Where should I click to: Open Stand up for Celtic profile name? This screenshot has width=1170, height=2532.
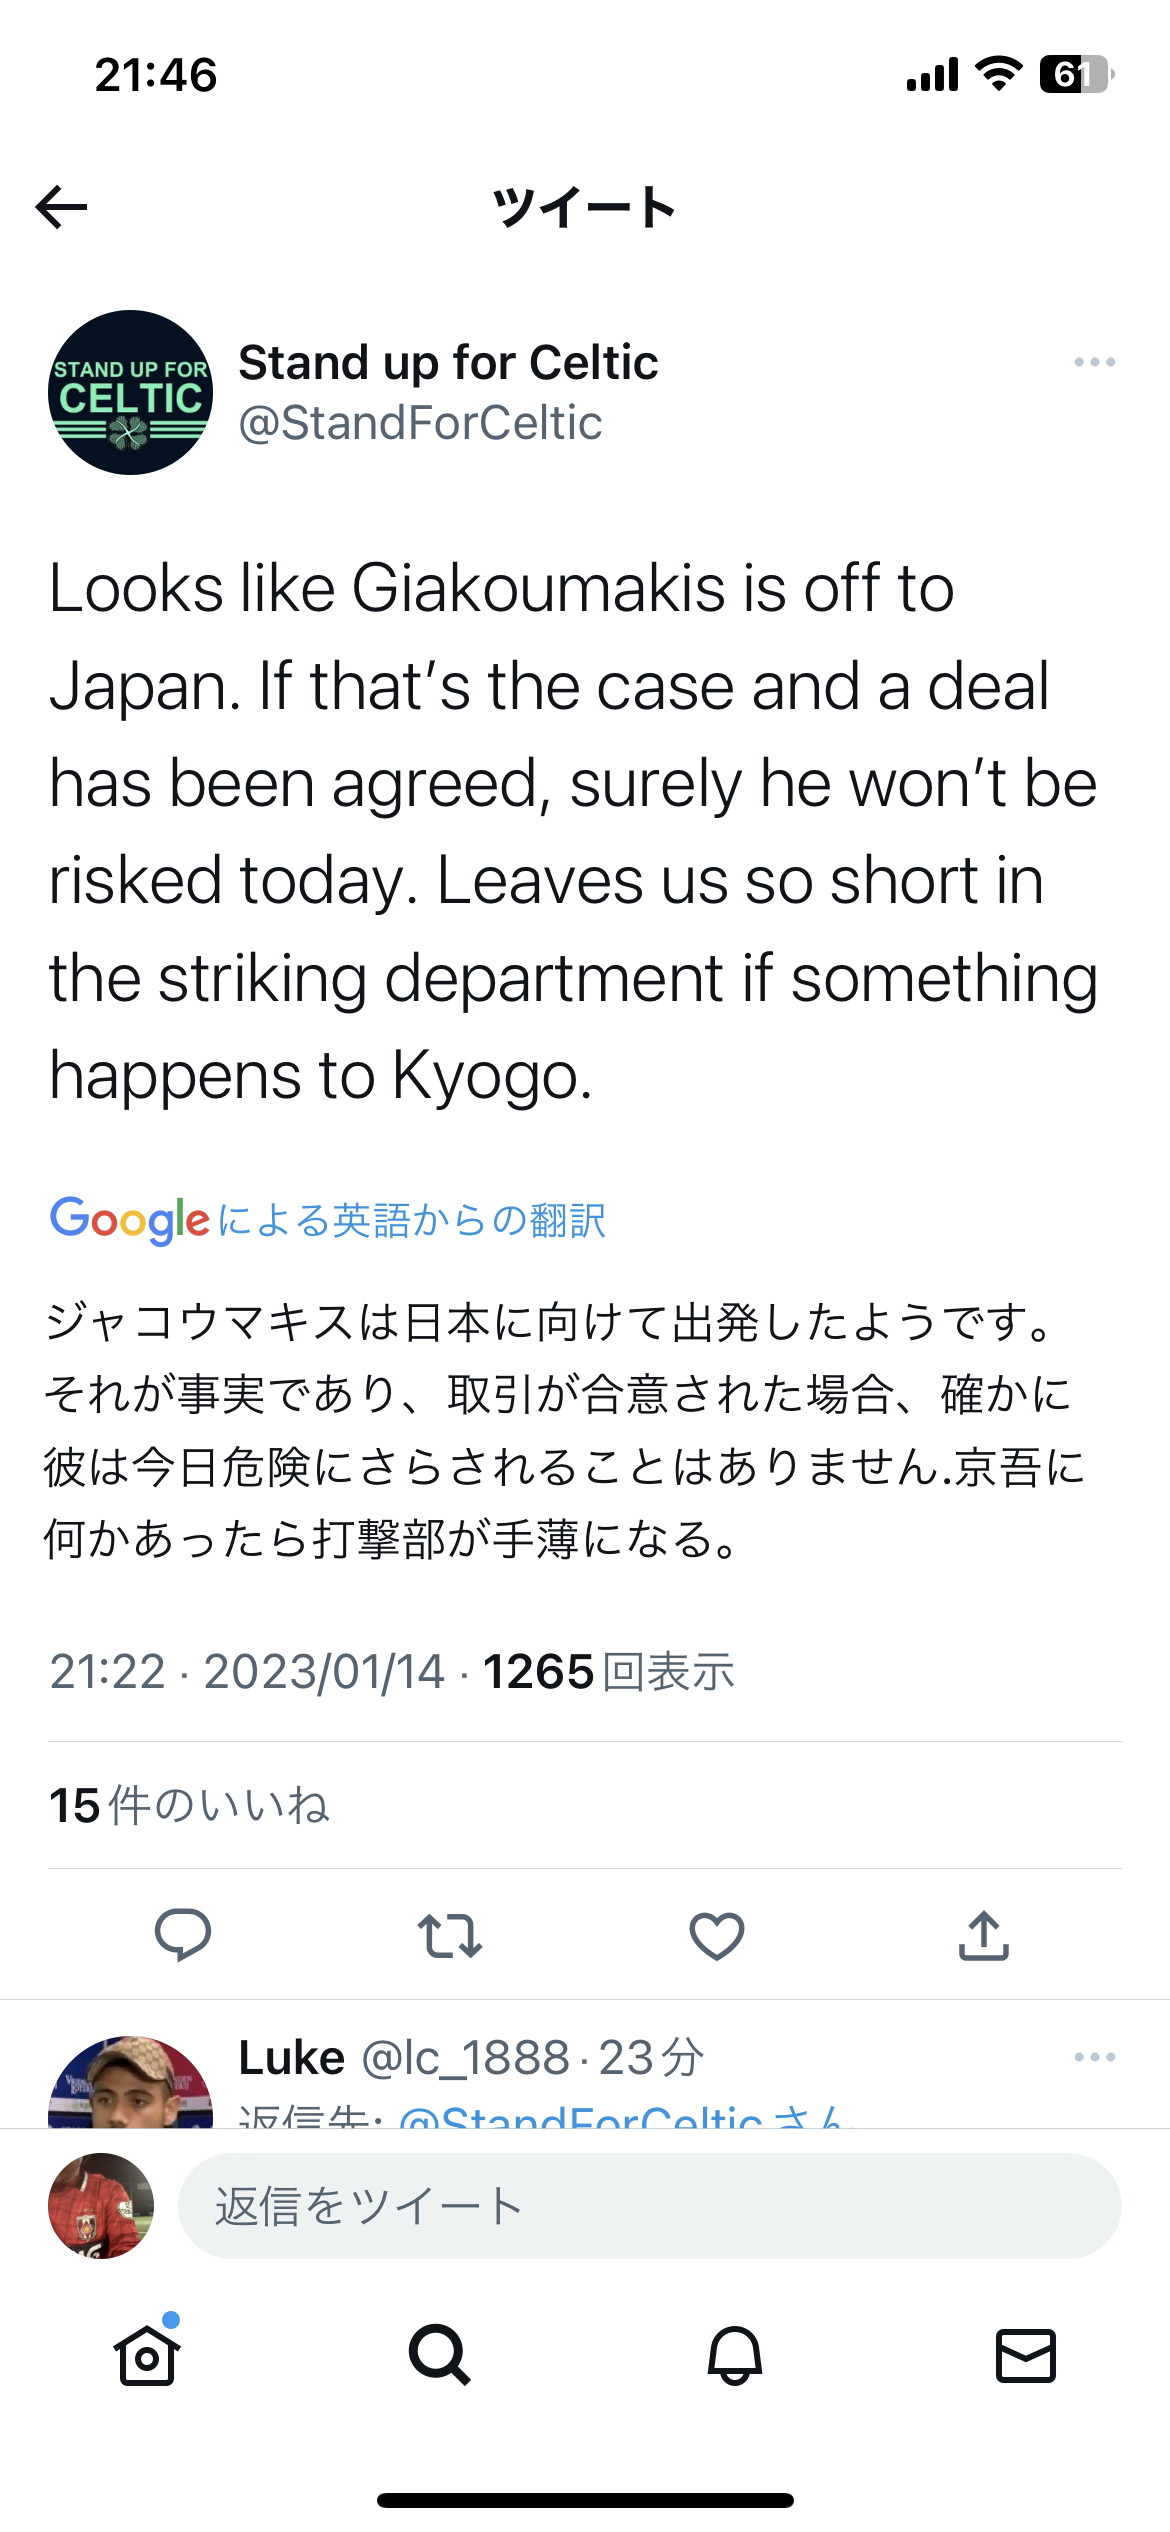pos(448,362)
